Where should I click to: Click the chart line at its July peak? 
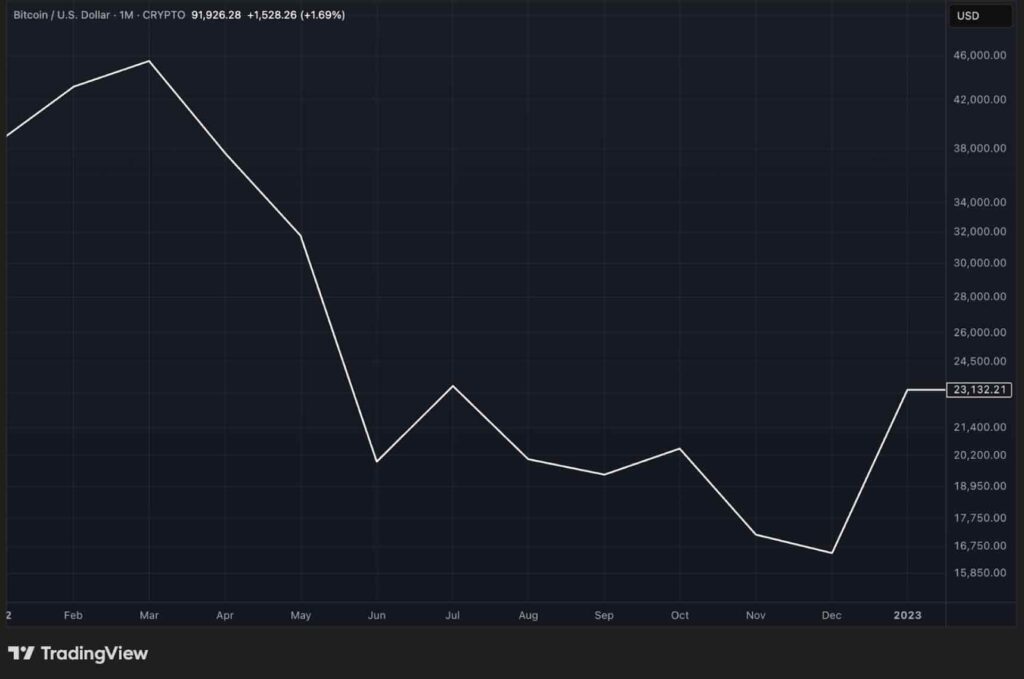[x=453, y=385]
